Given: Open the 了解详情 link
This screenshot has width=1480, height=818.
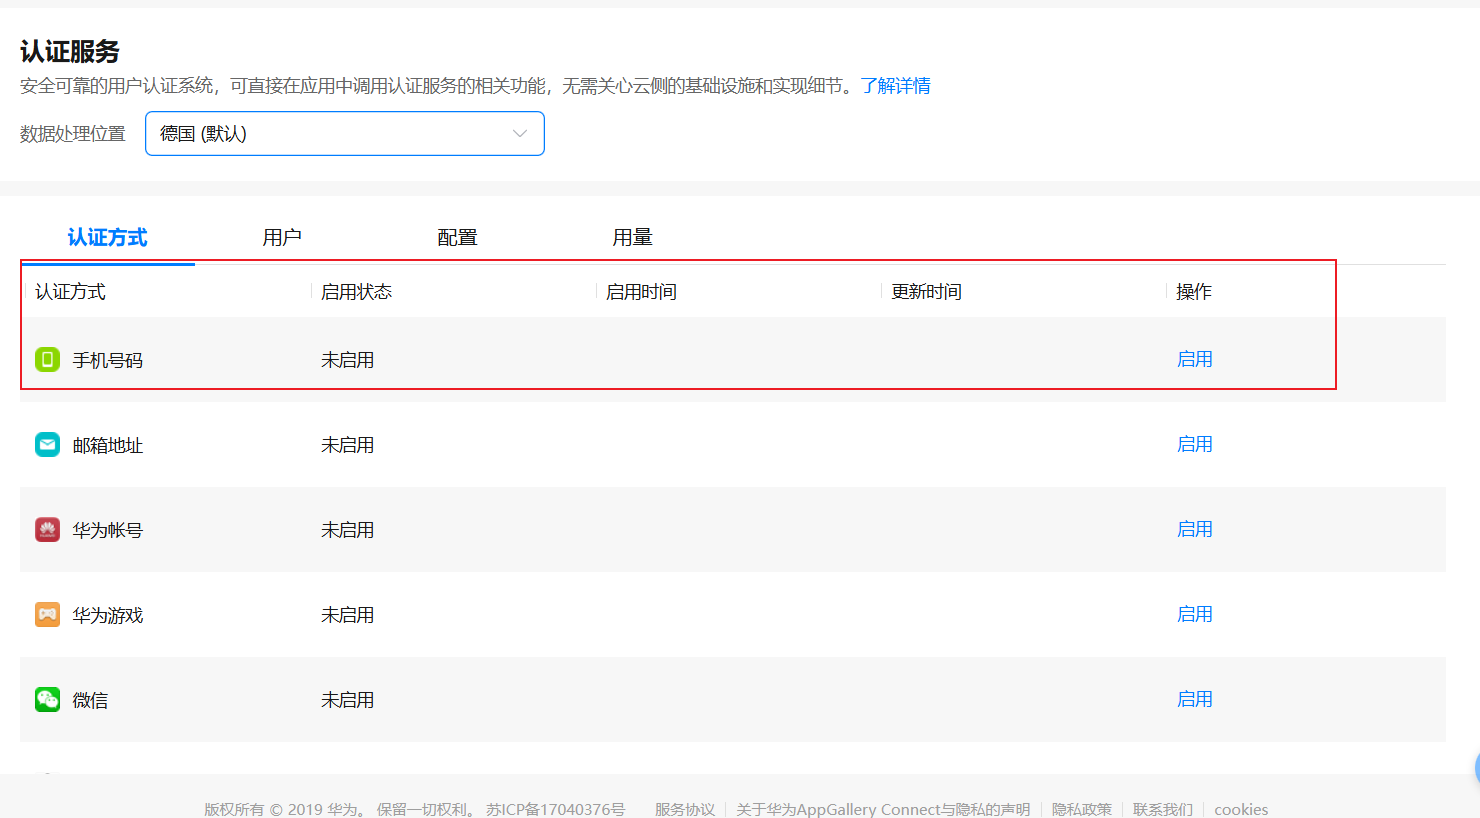Looking at the screenshot, I should tap(895, 86).
